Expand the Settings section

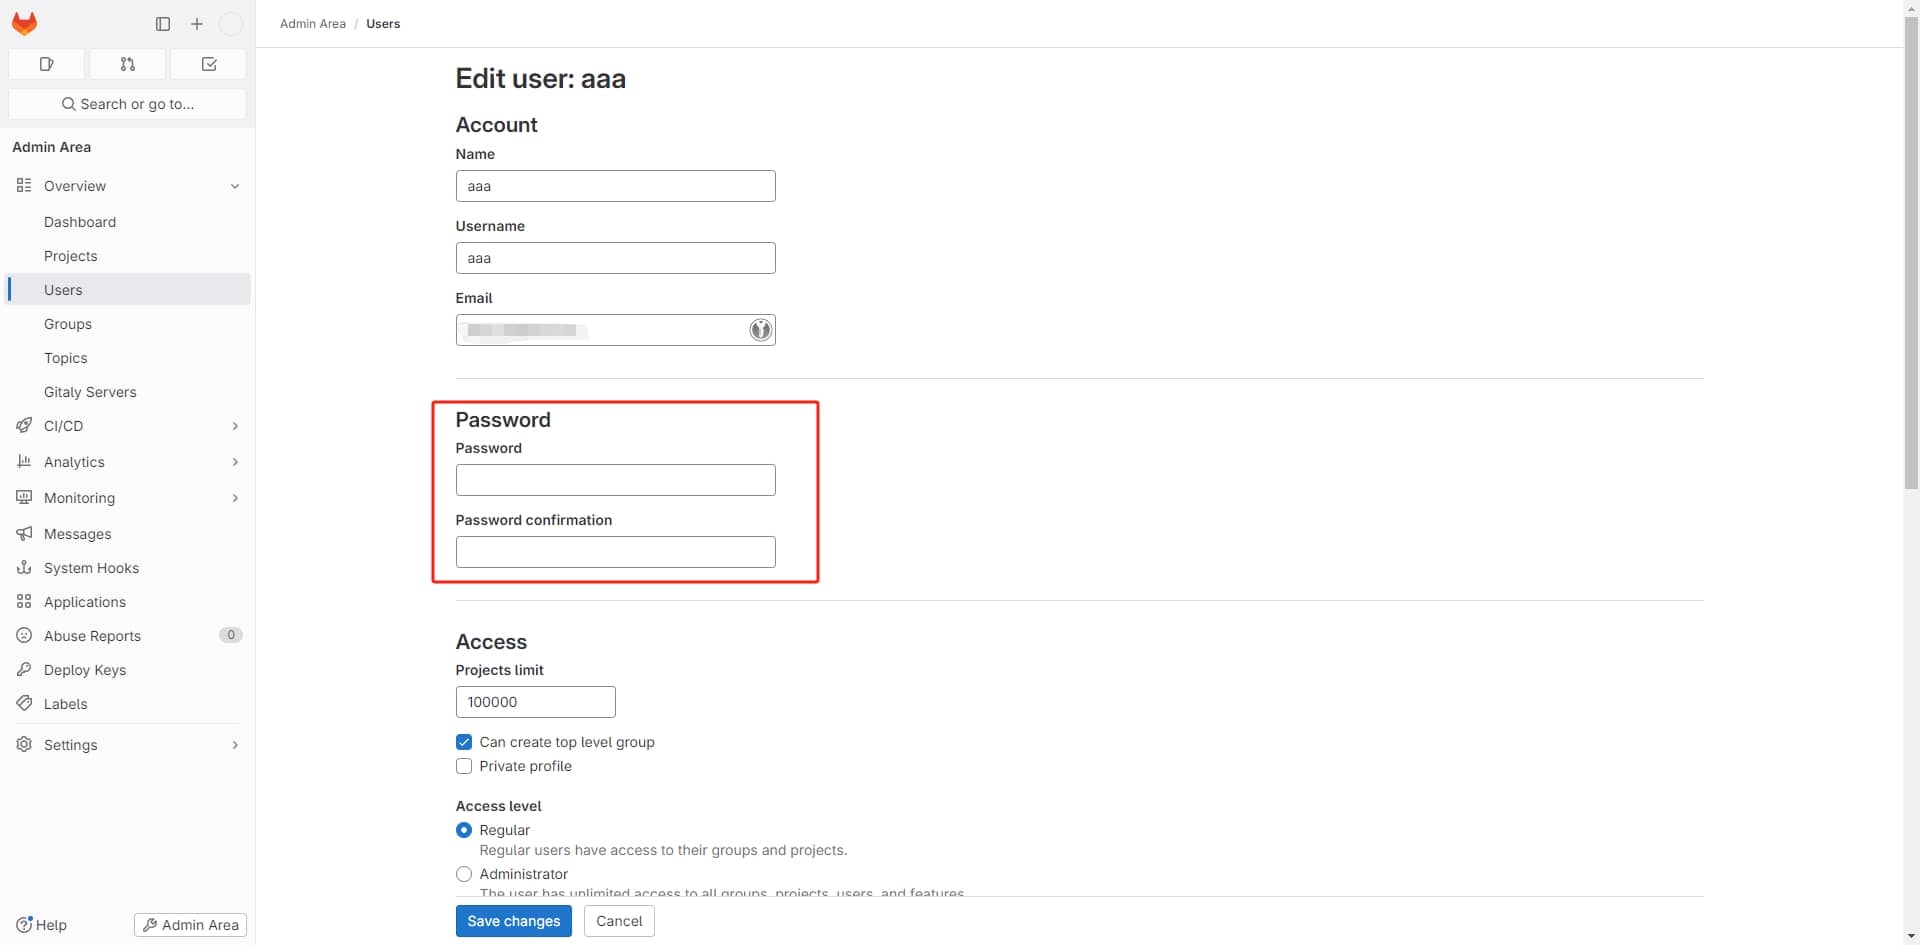234,745
